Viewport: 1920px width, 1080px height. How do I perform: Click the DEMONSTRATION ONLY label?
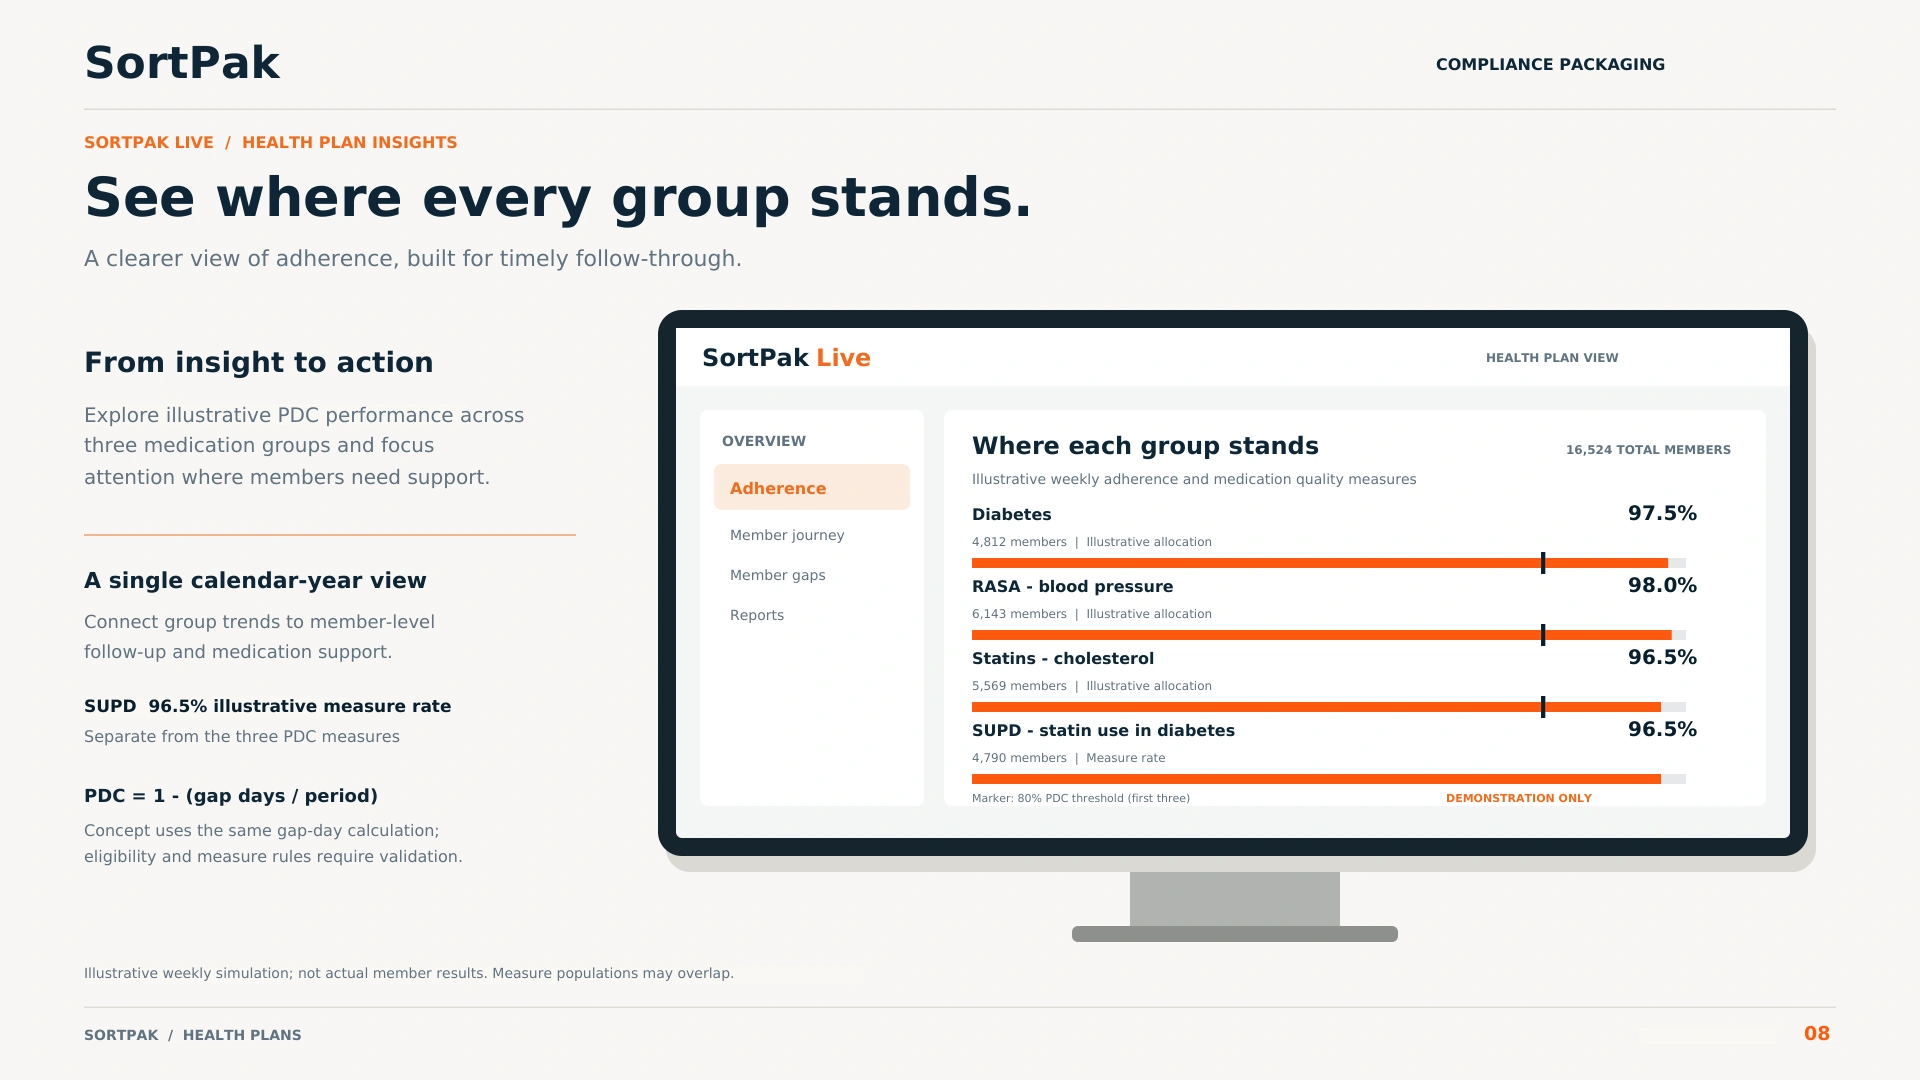click(1518, 798)
